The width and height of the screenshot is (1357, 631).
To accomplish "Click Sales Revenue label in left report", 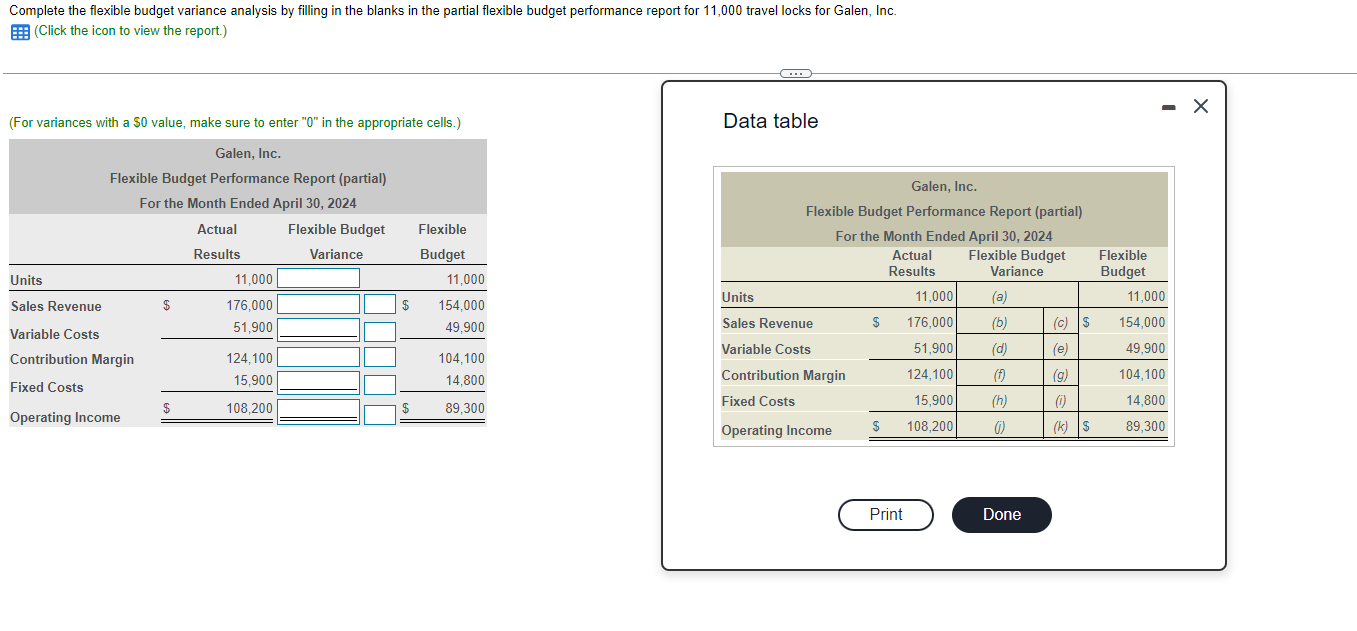I will pyautogui.click(x=56, y=307).
